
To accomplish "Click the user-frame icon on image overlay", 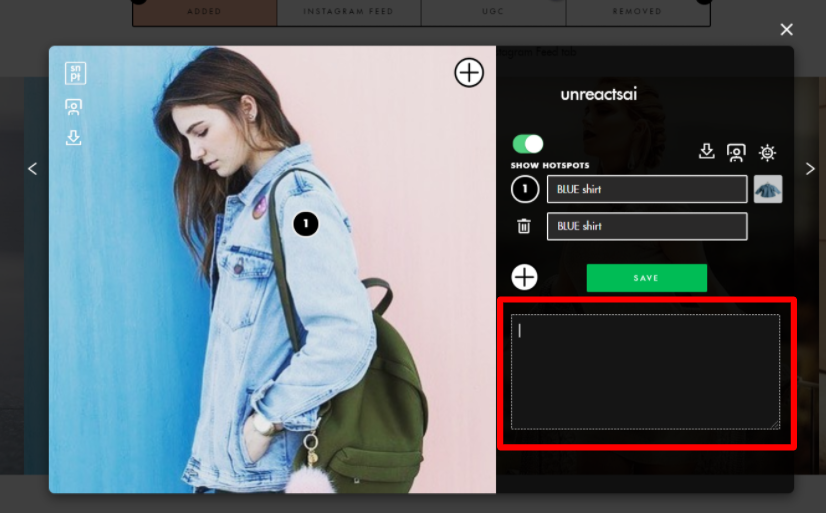I will point(73,107).
